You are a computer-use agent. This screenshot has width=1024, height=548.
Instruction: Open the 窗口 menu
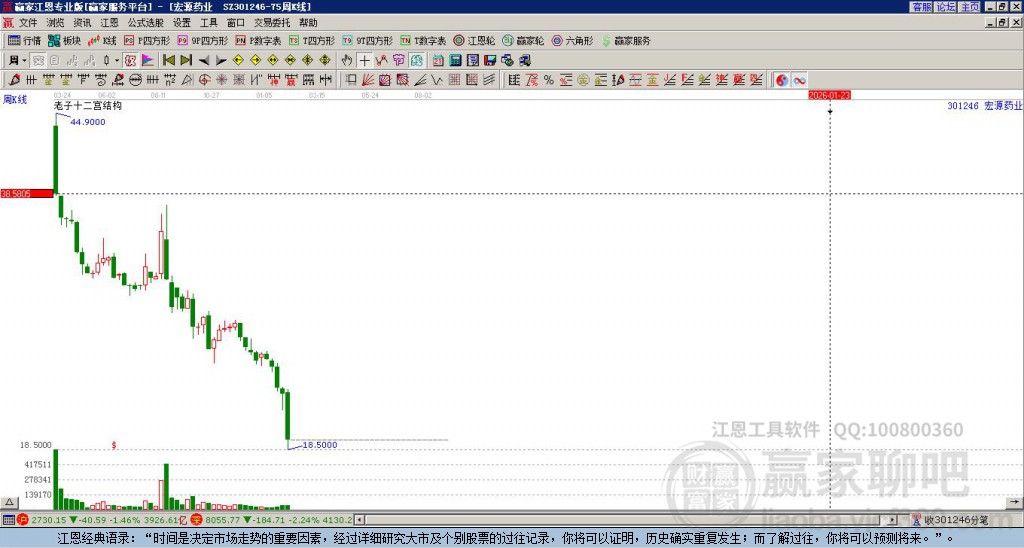(236, 23)
